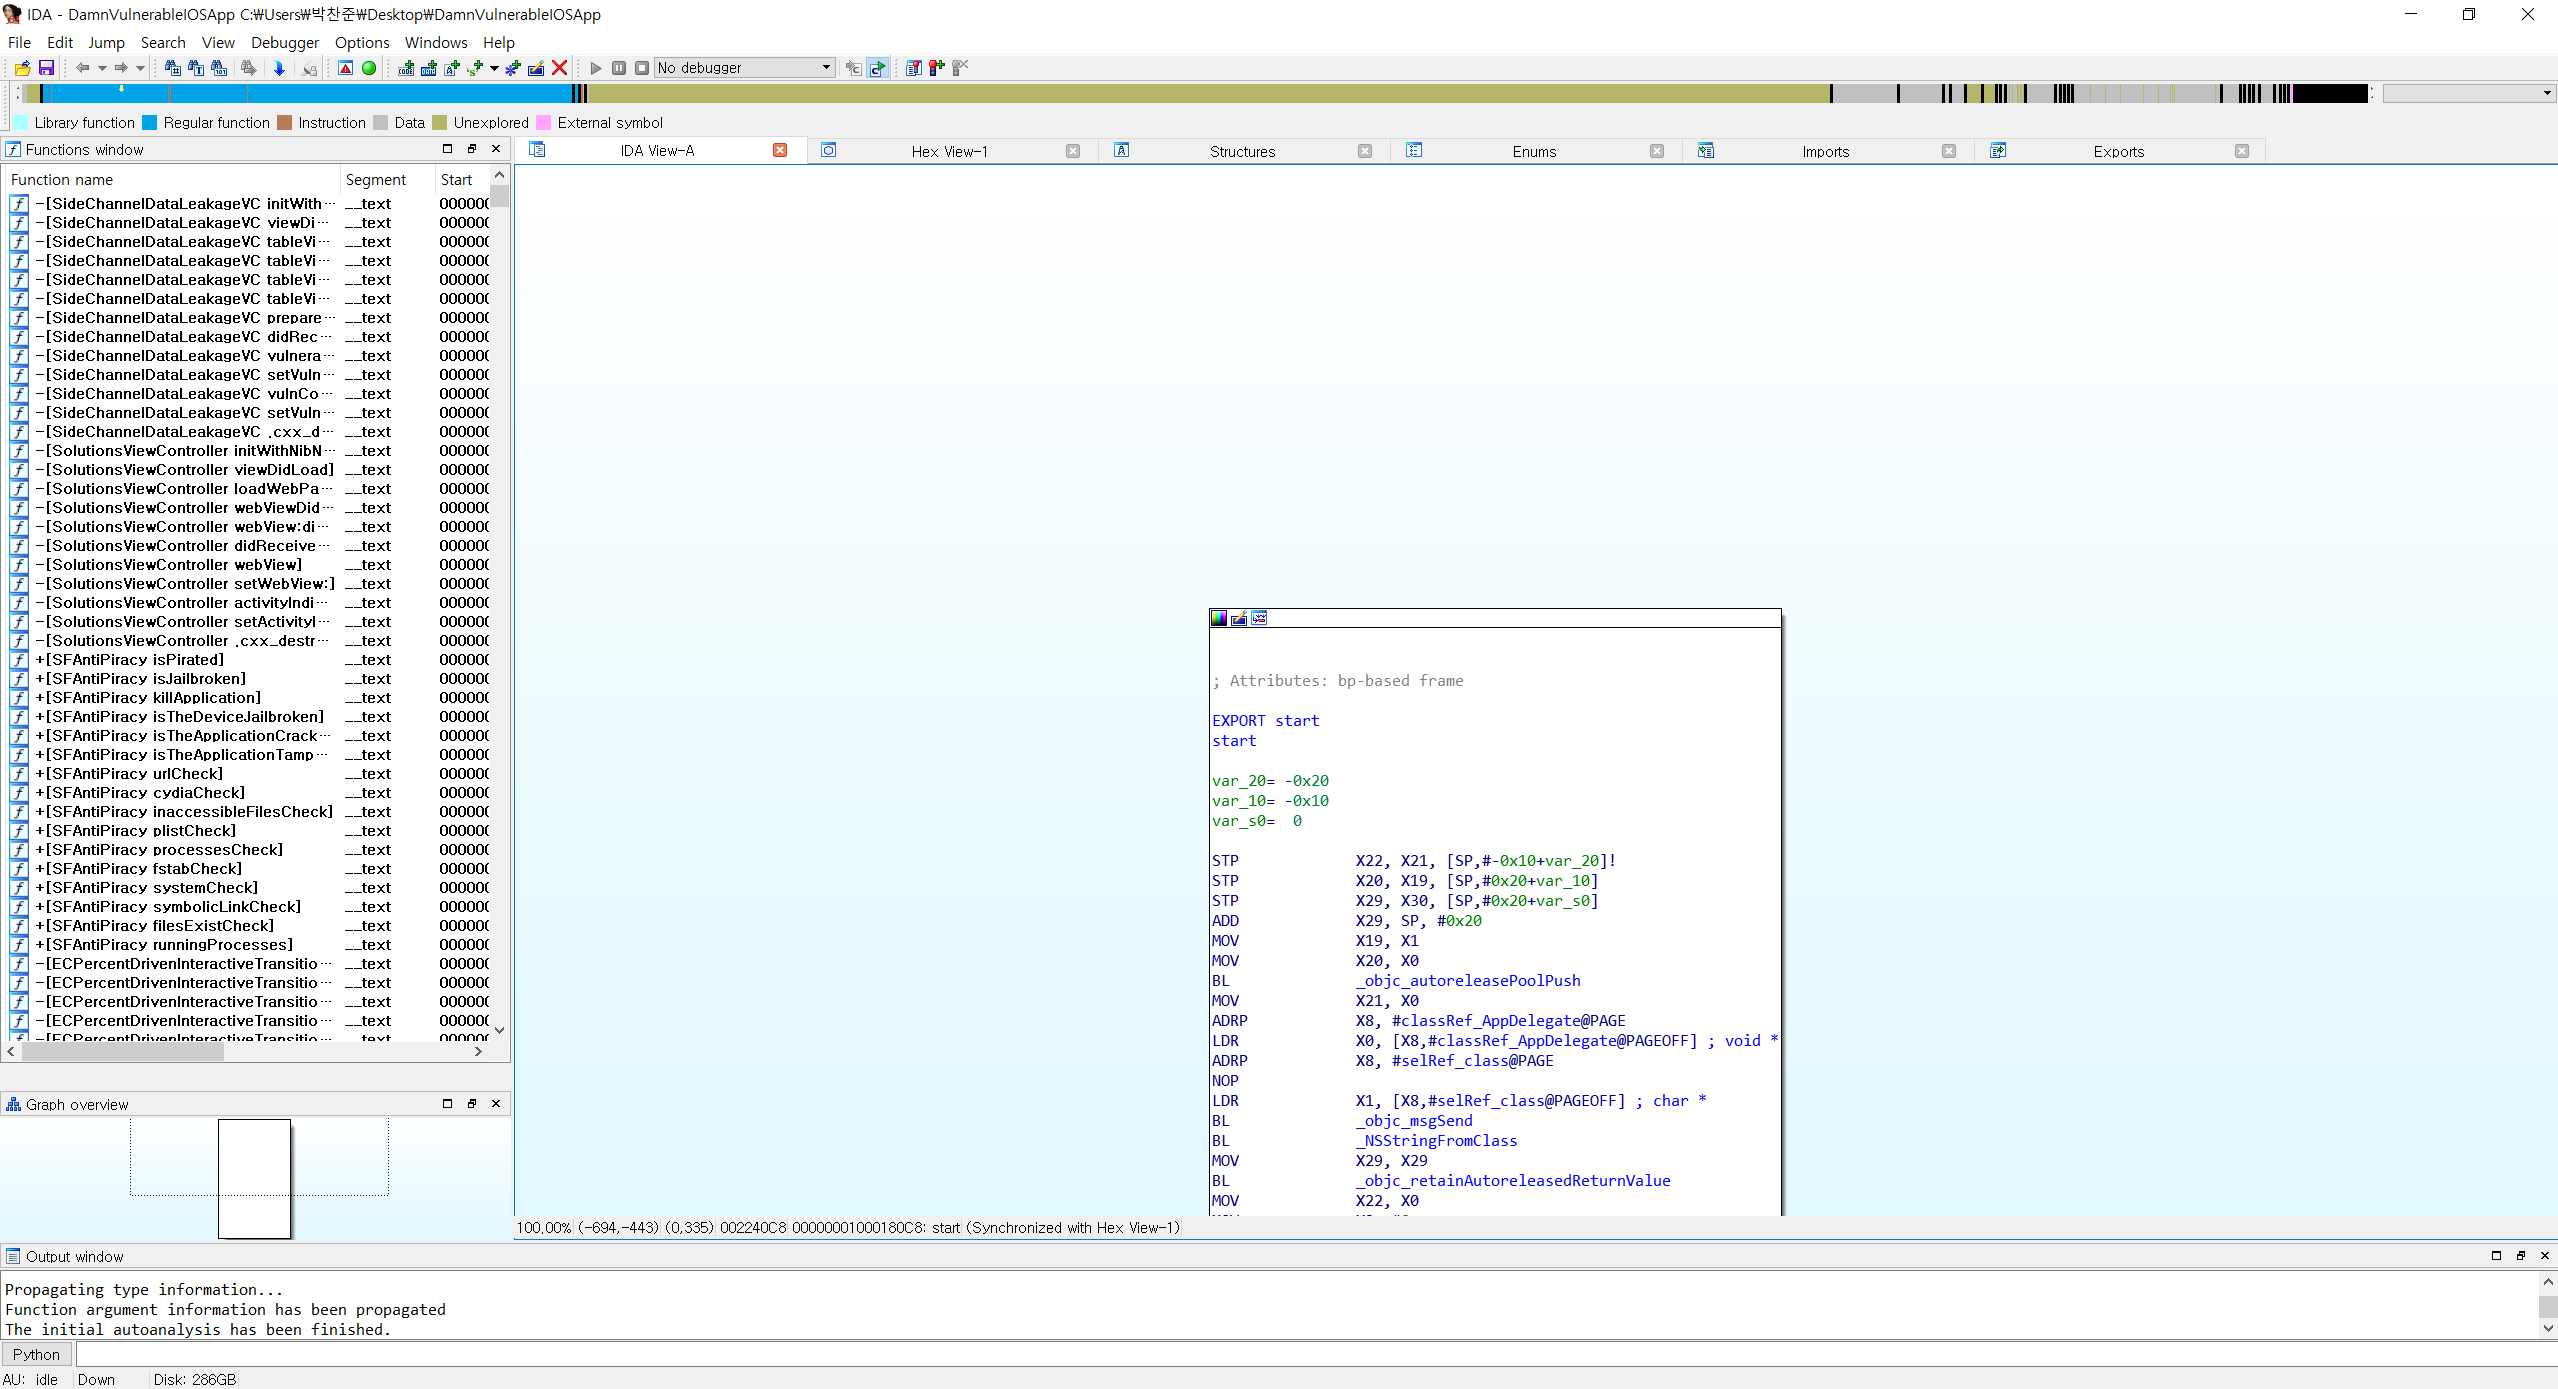Switch to the Imports tab
Screen dimensions: 2558x1389
click(1825, 151)
